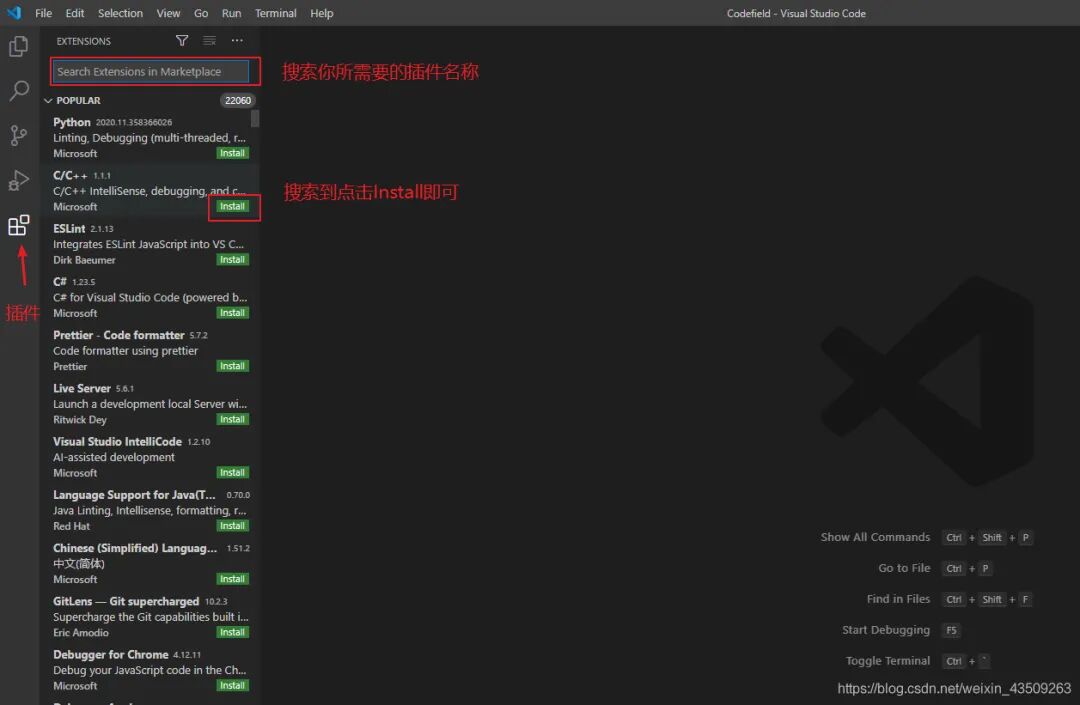Open the View menu
Image resolution: width=1080 pixels, height=705 pixels.
pos(168,13)
